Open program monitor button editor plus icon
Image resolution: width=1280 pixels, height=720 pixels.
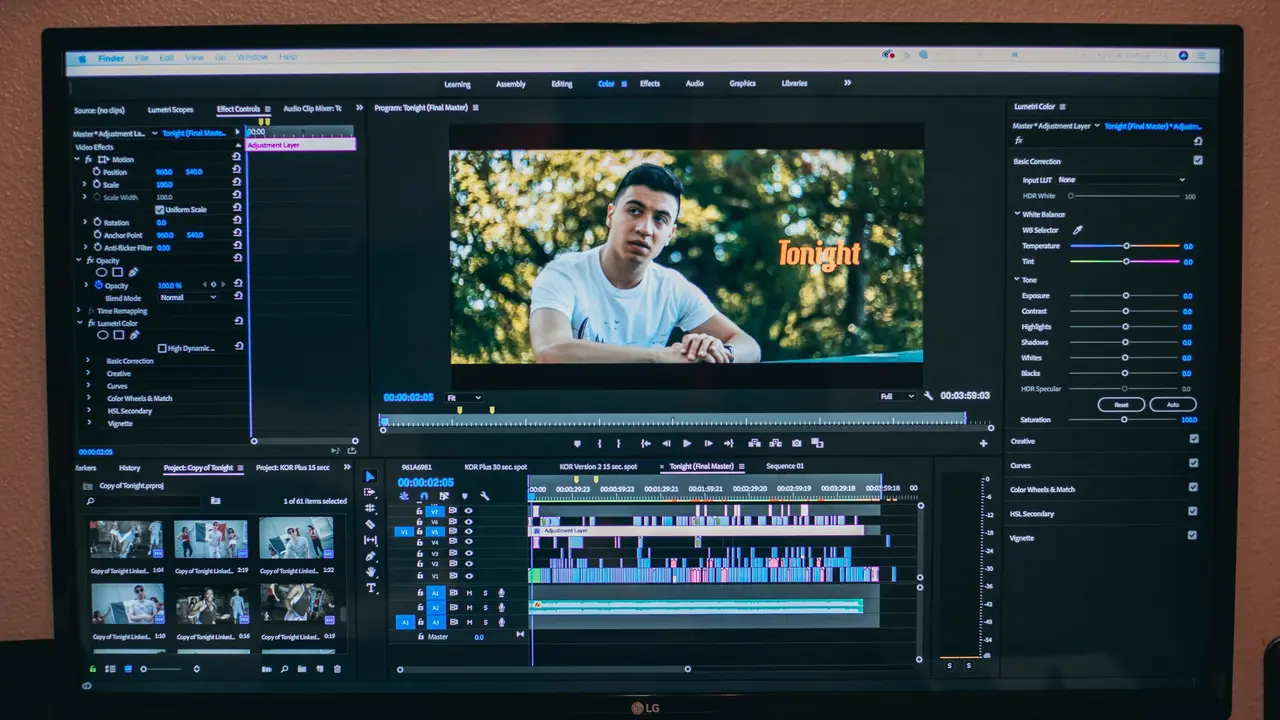983,443
